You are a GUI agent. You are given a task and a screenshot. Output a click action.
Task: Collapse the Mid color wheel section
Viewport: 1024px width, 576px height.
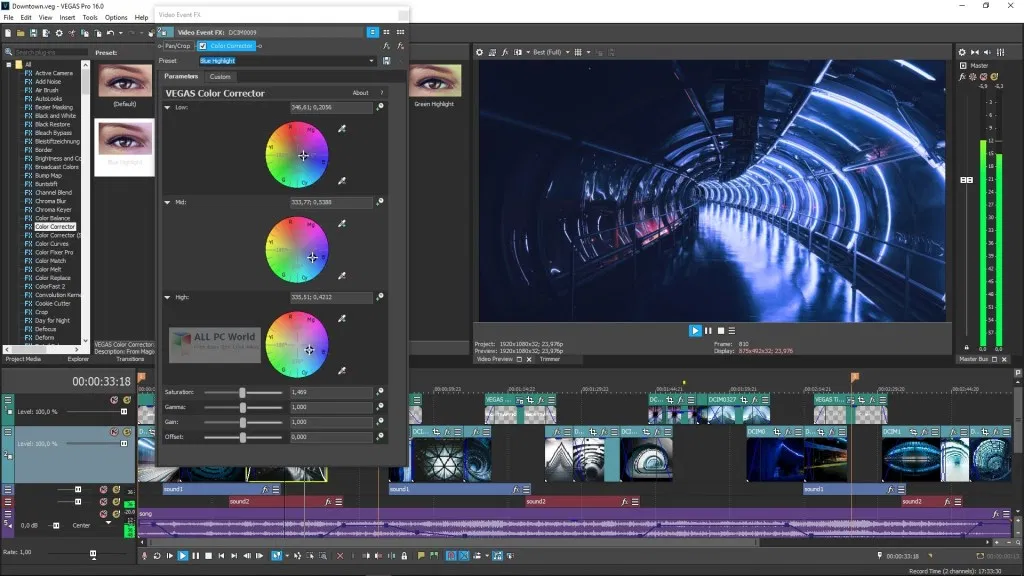pyautogui.click(x=168, y=202)
